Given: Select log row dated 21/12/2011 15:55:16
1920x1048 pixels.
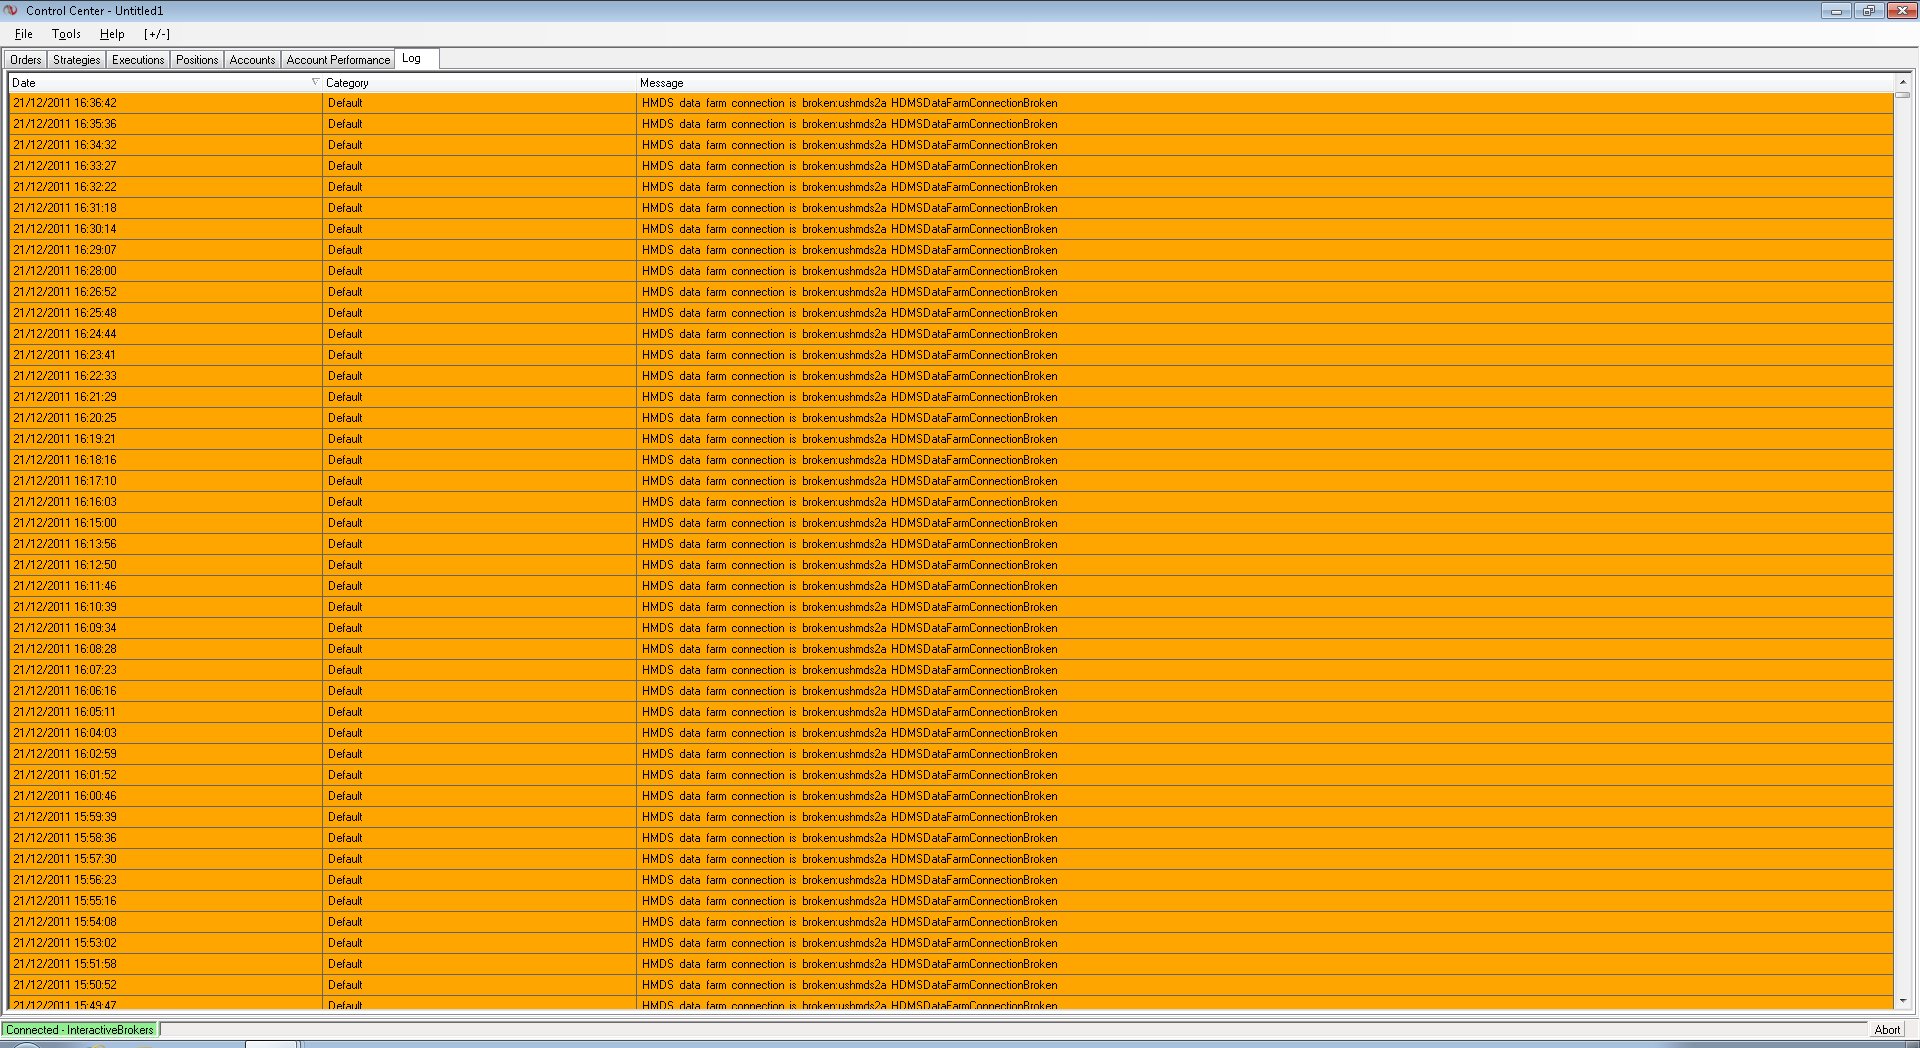Looking at the screenshot, I should (951, 901).
